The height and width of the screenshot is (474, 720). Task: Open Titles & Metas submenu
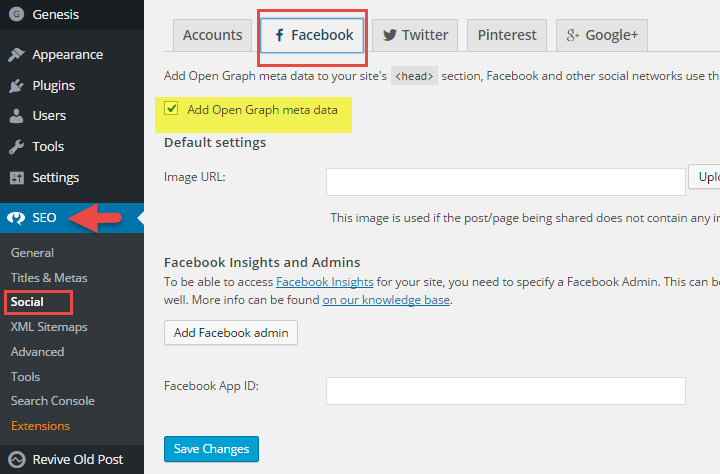click(x=49, y=277)
